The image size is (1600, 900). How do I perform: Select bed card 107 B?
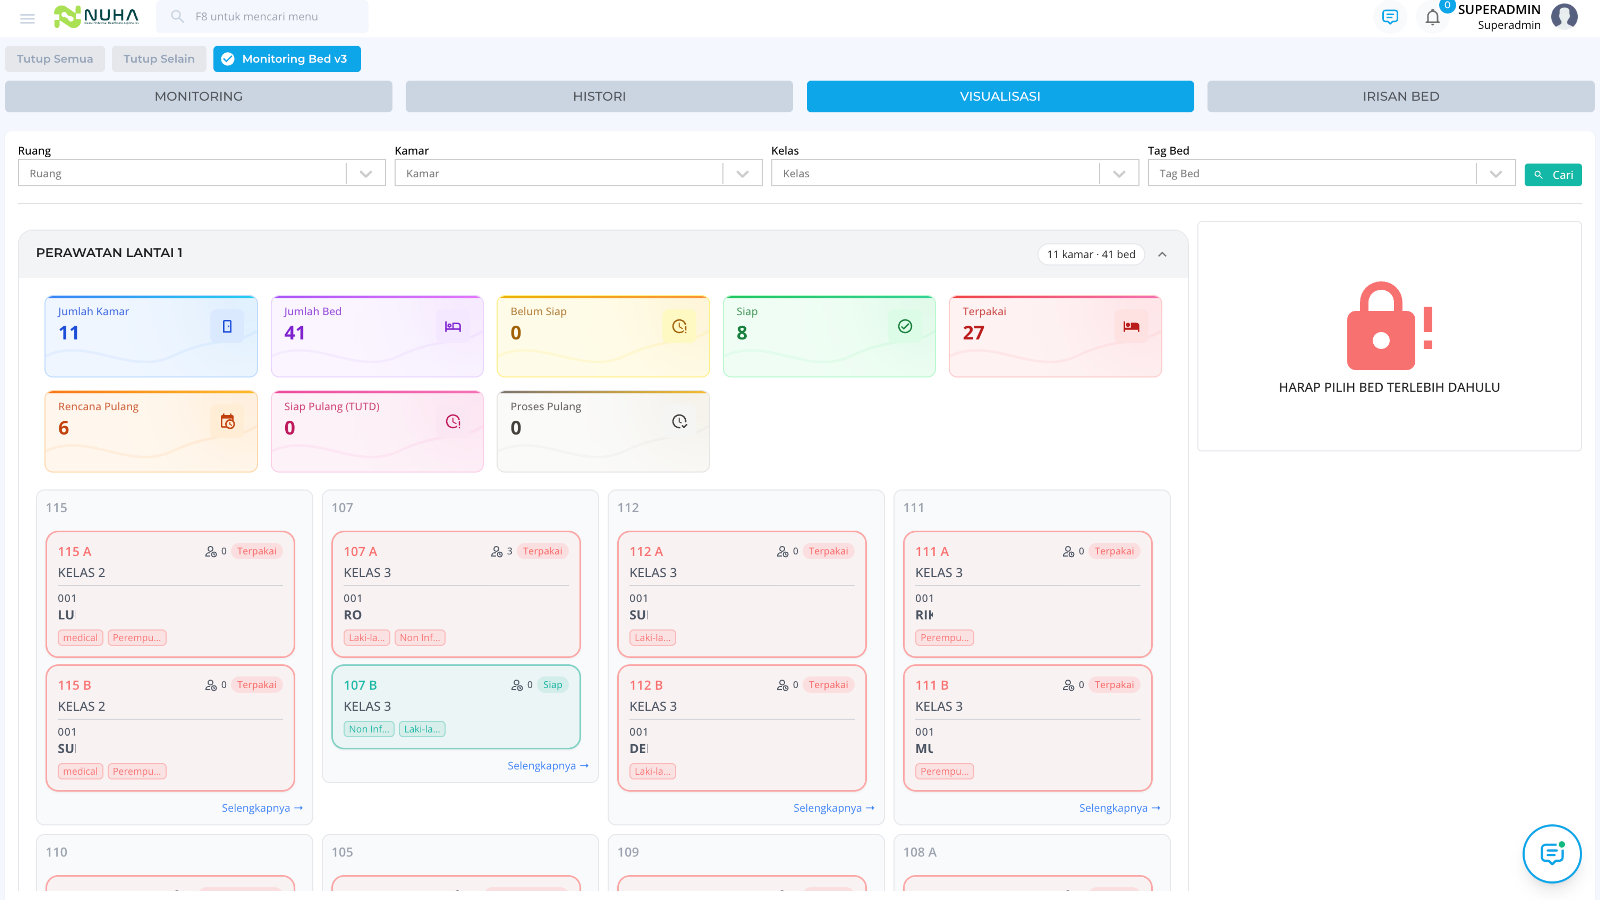click(456, 707)
